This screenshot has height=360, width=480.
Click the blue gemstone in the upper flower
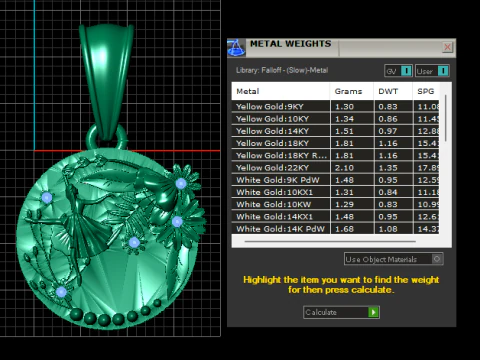click(181, 184)
